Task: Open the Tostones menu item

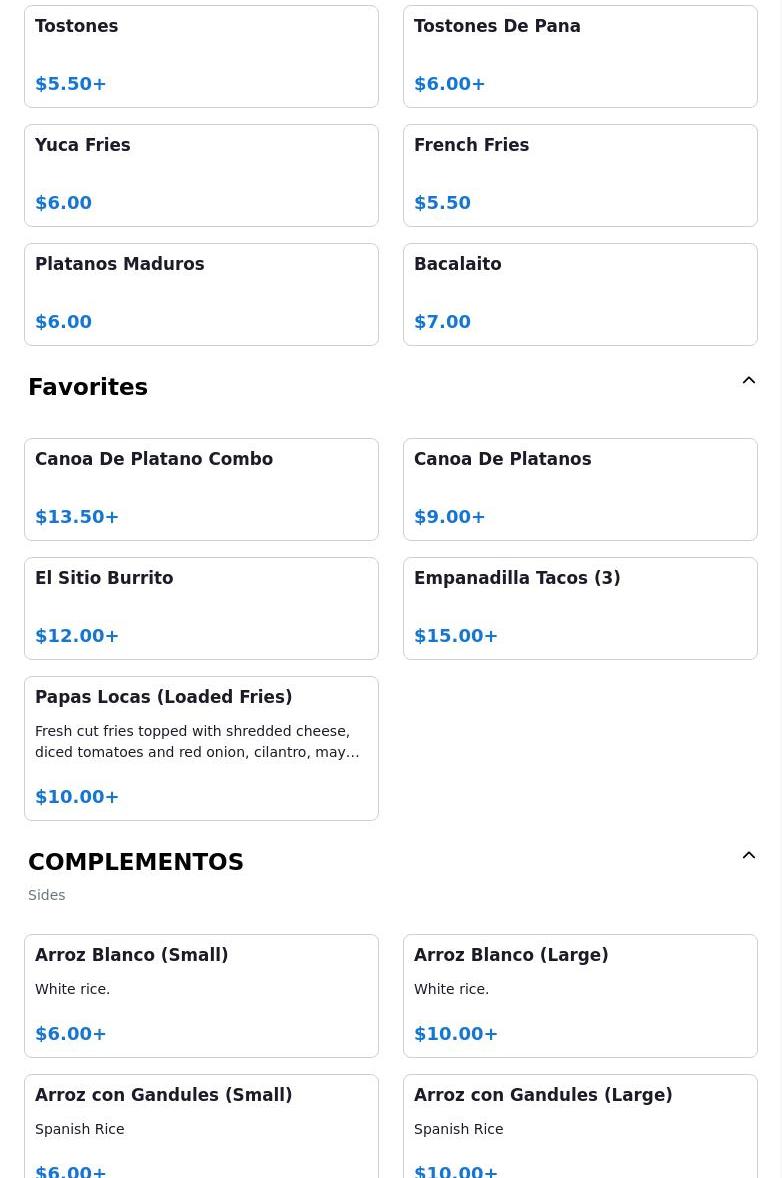Action: [201, 56]
